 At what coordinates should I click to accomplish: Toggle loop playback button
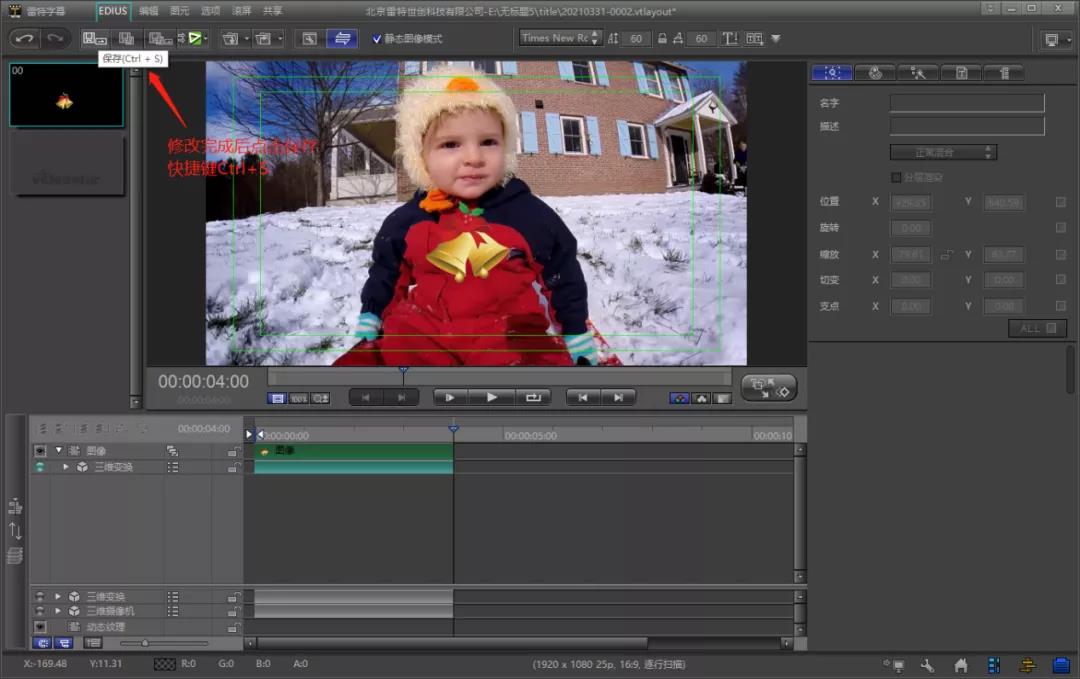coord(533,397)
